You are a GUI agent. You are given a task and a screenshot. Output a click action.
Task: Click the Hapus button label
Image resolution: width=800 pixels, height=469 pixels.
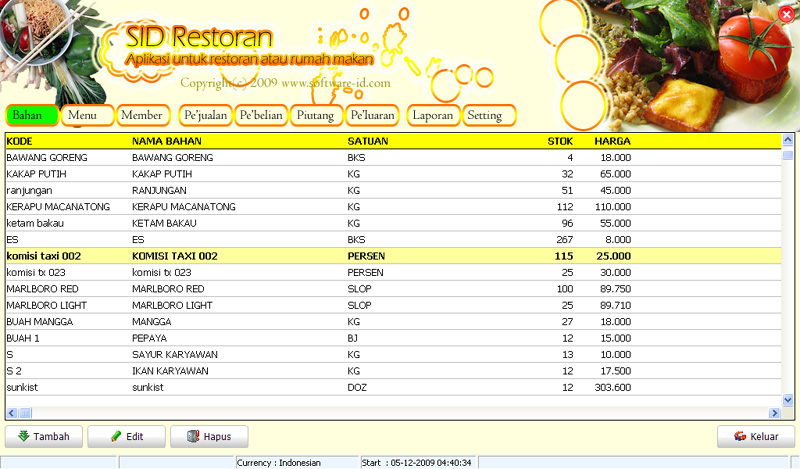pyautogui.click(x=217, y=437)
